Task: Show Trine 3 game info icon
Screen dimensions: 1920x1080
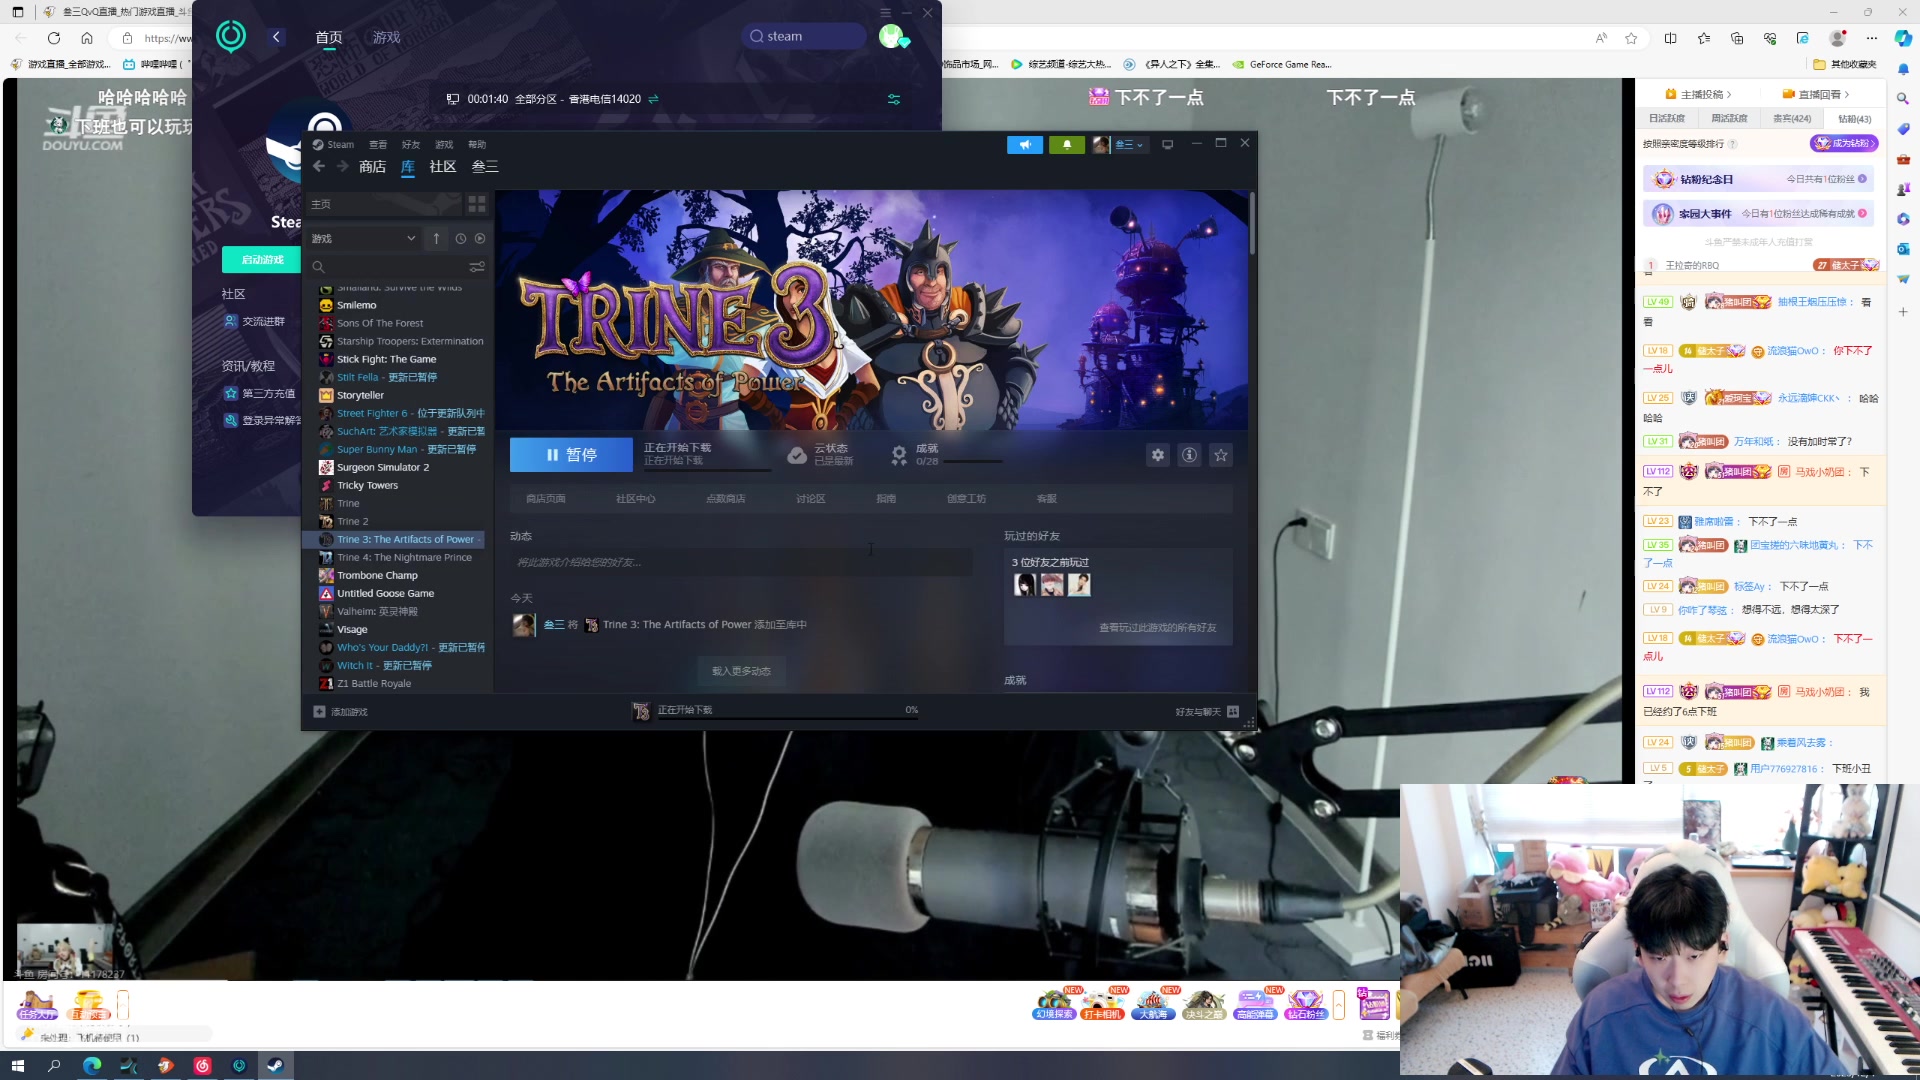Action: pyautogui.click(x=1189, y=455)
